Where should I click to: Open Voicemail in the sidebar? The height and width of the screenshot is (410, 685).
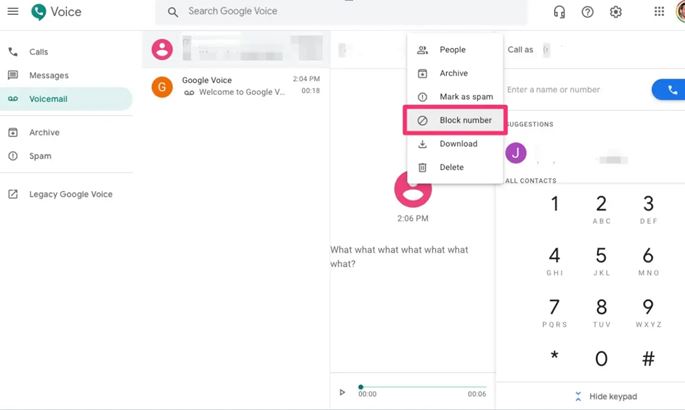point(66,99)
